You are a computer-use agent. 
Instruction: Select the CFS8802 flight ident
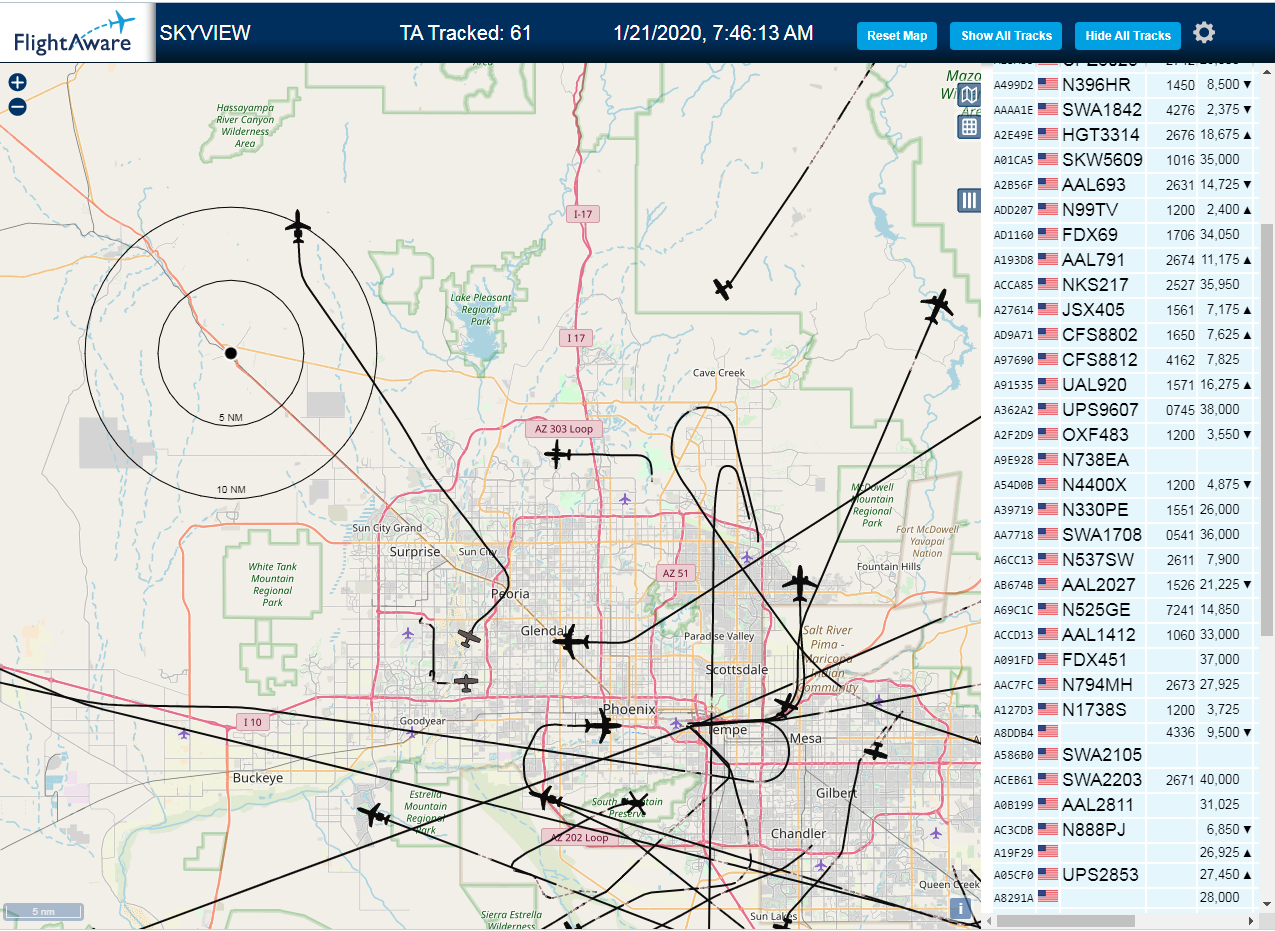tap(1100, 335)
